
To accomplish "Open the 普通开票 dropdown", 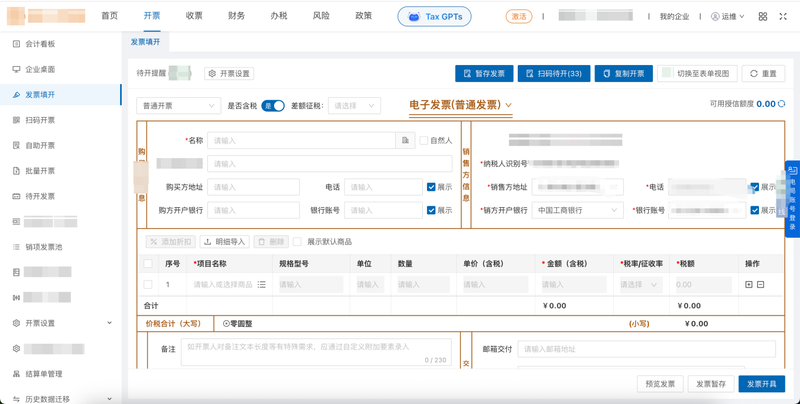I will point(178,106).
